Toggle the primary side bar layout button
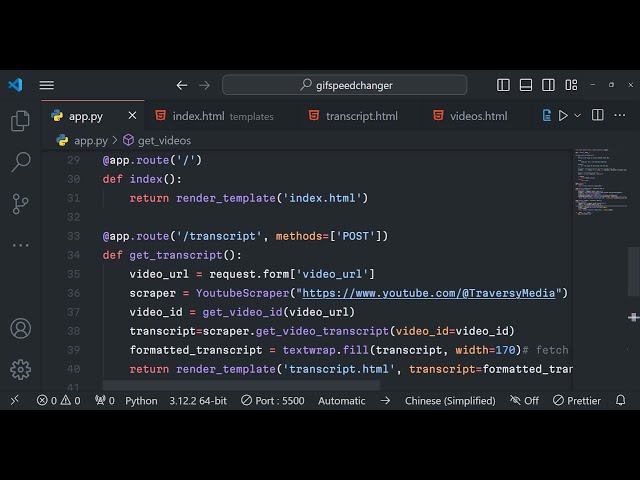This screenshot has height=480, width=640. (x=503, y=85)
